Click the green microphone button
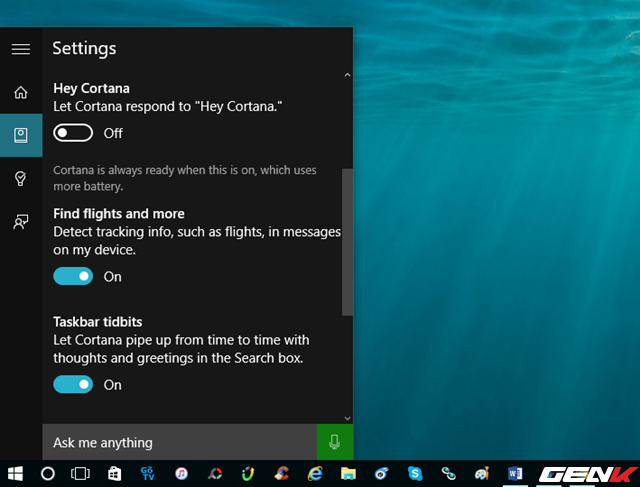The width and height of the screenshot is (640, 487). (x=335, y=442)
